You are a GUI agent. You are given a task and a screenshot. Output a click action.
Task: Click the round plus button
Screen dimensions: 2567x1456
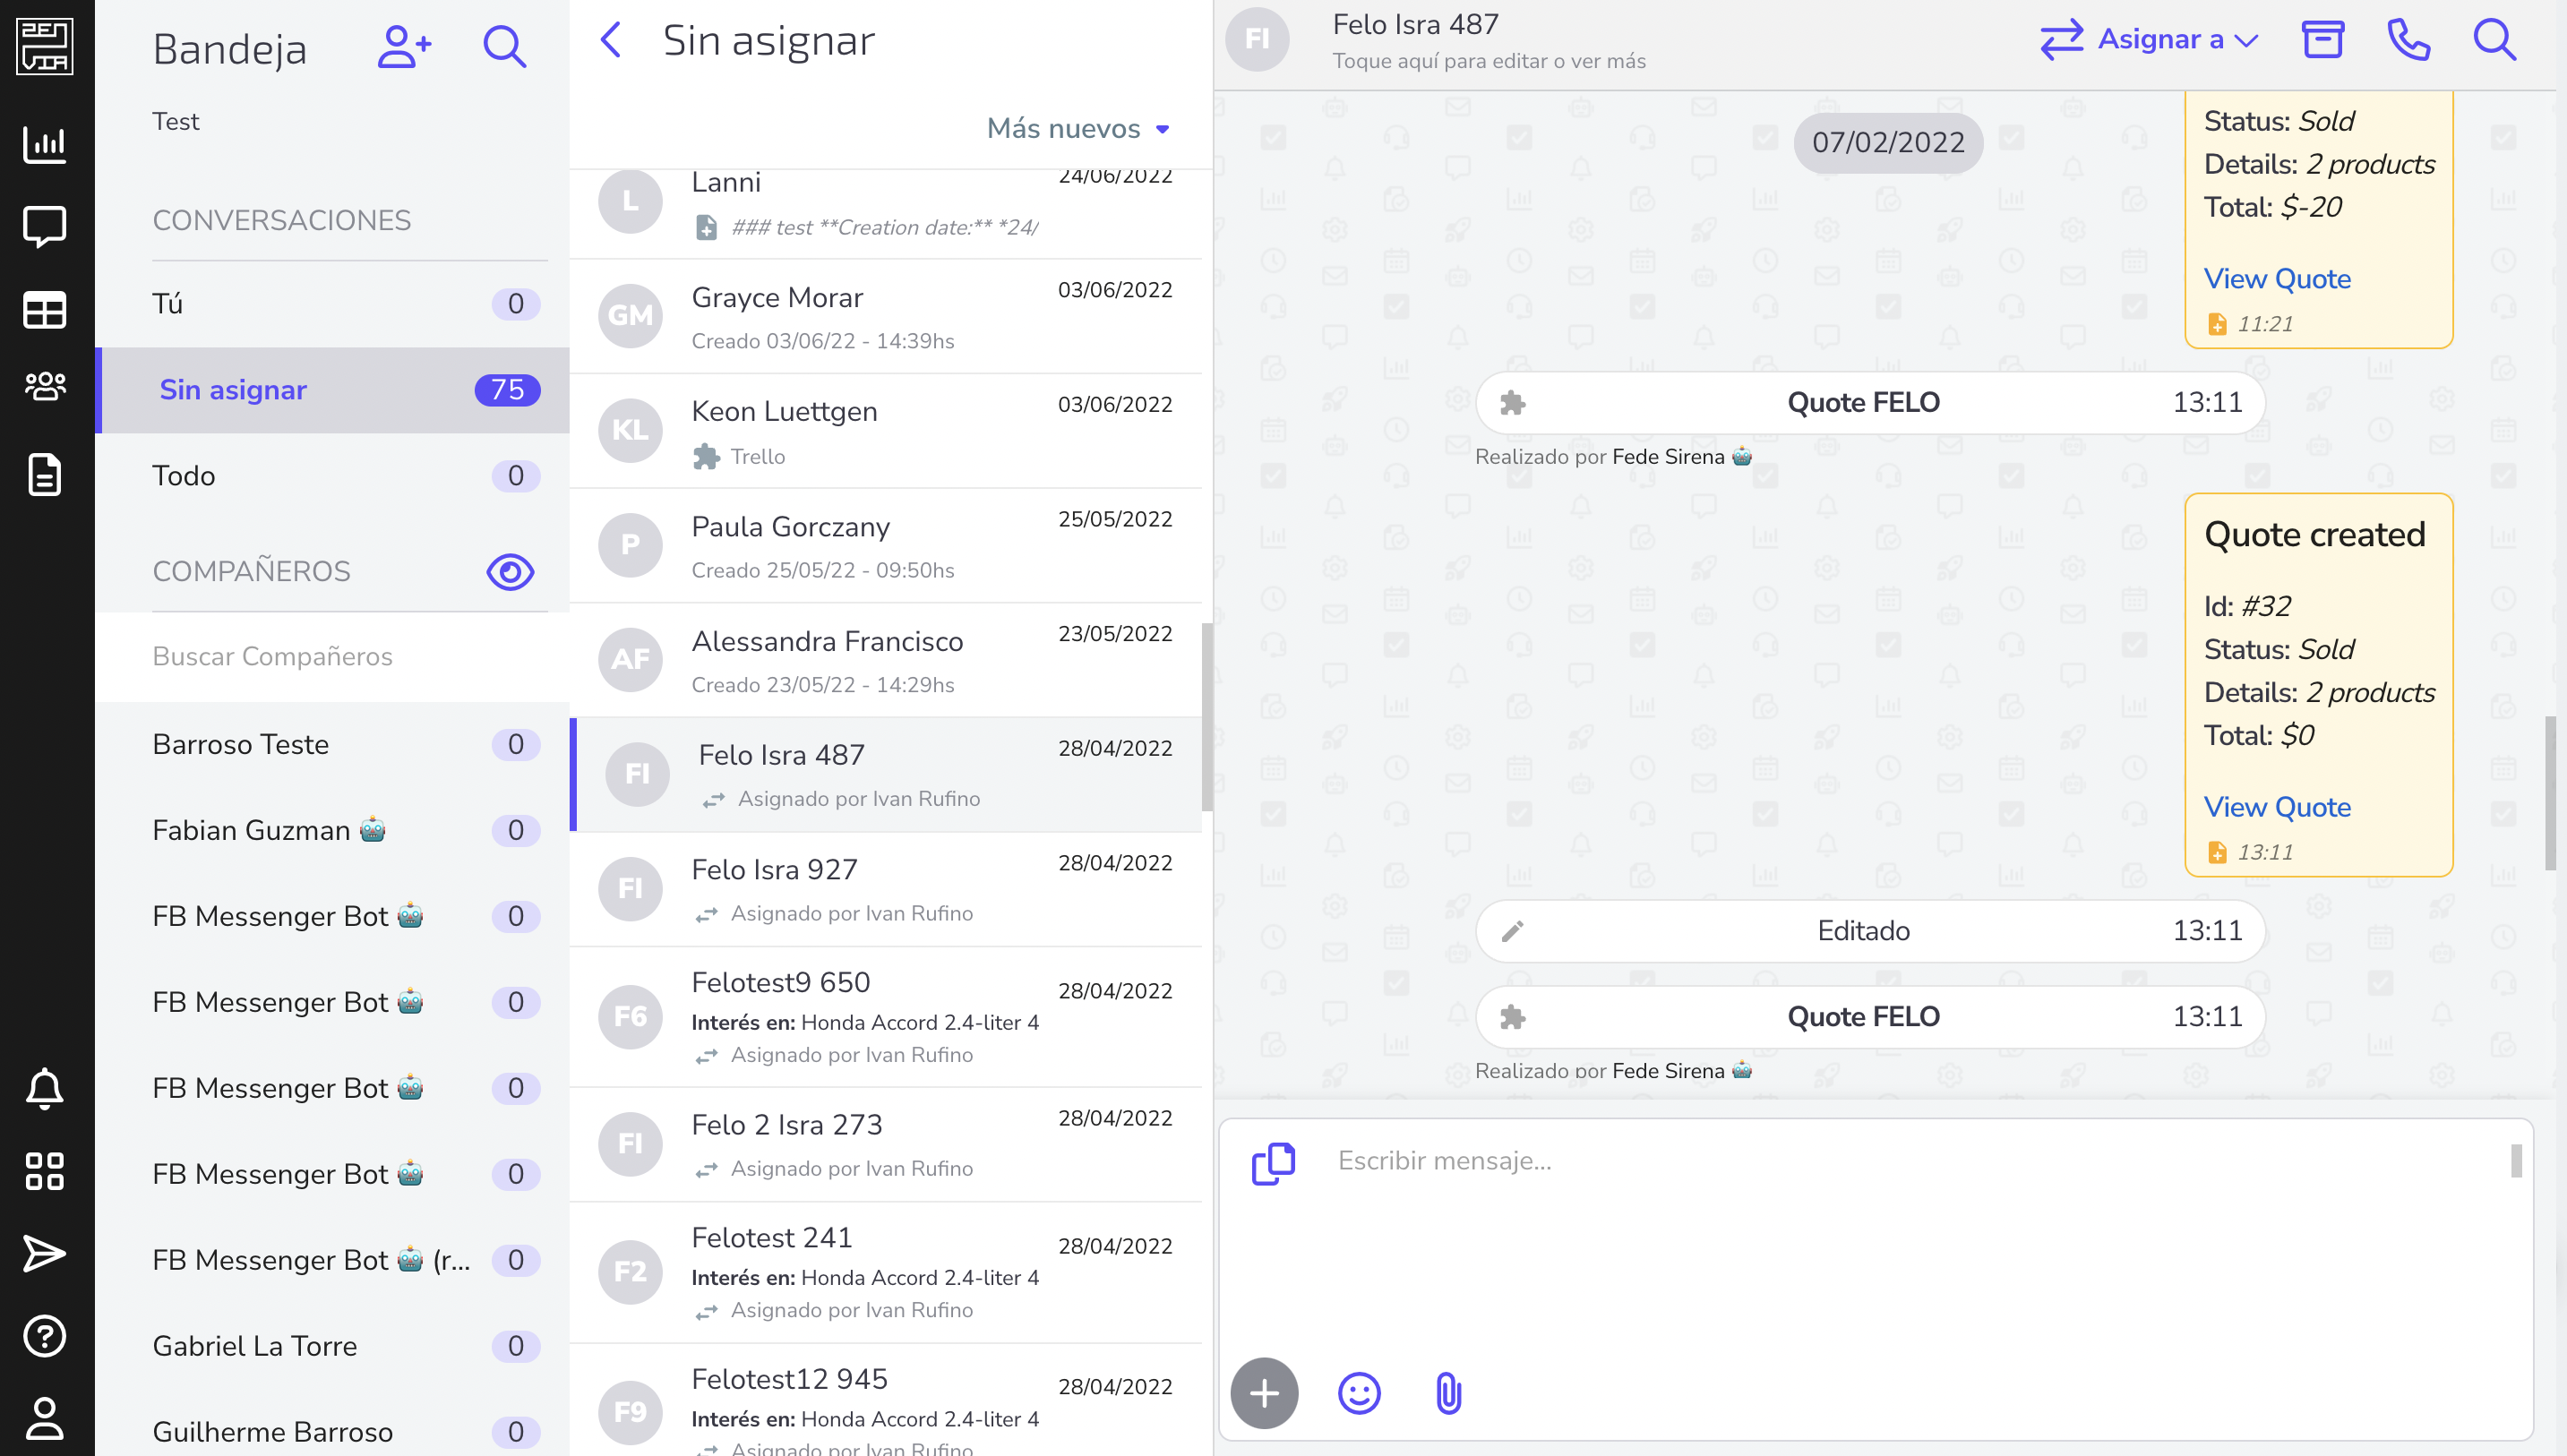click(x=1264, y=1393)
